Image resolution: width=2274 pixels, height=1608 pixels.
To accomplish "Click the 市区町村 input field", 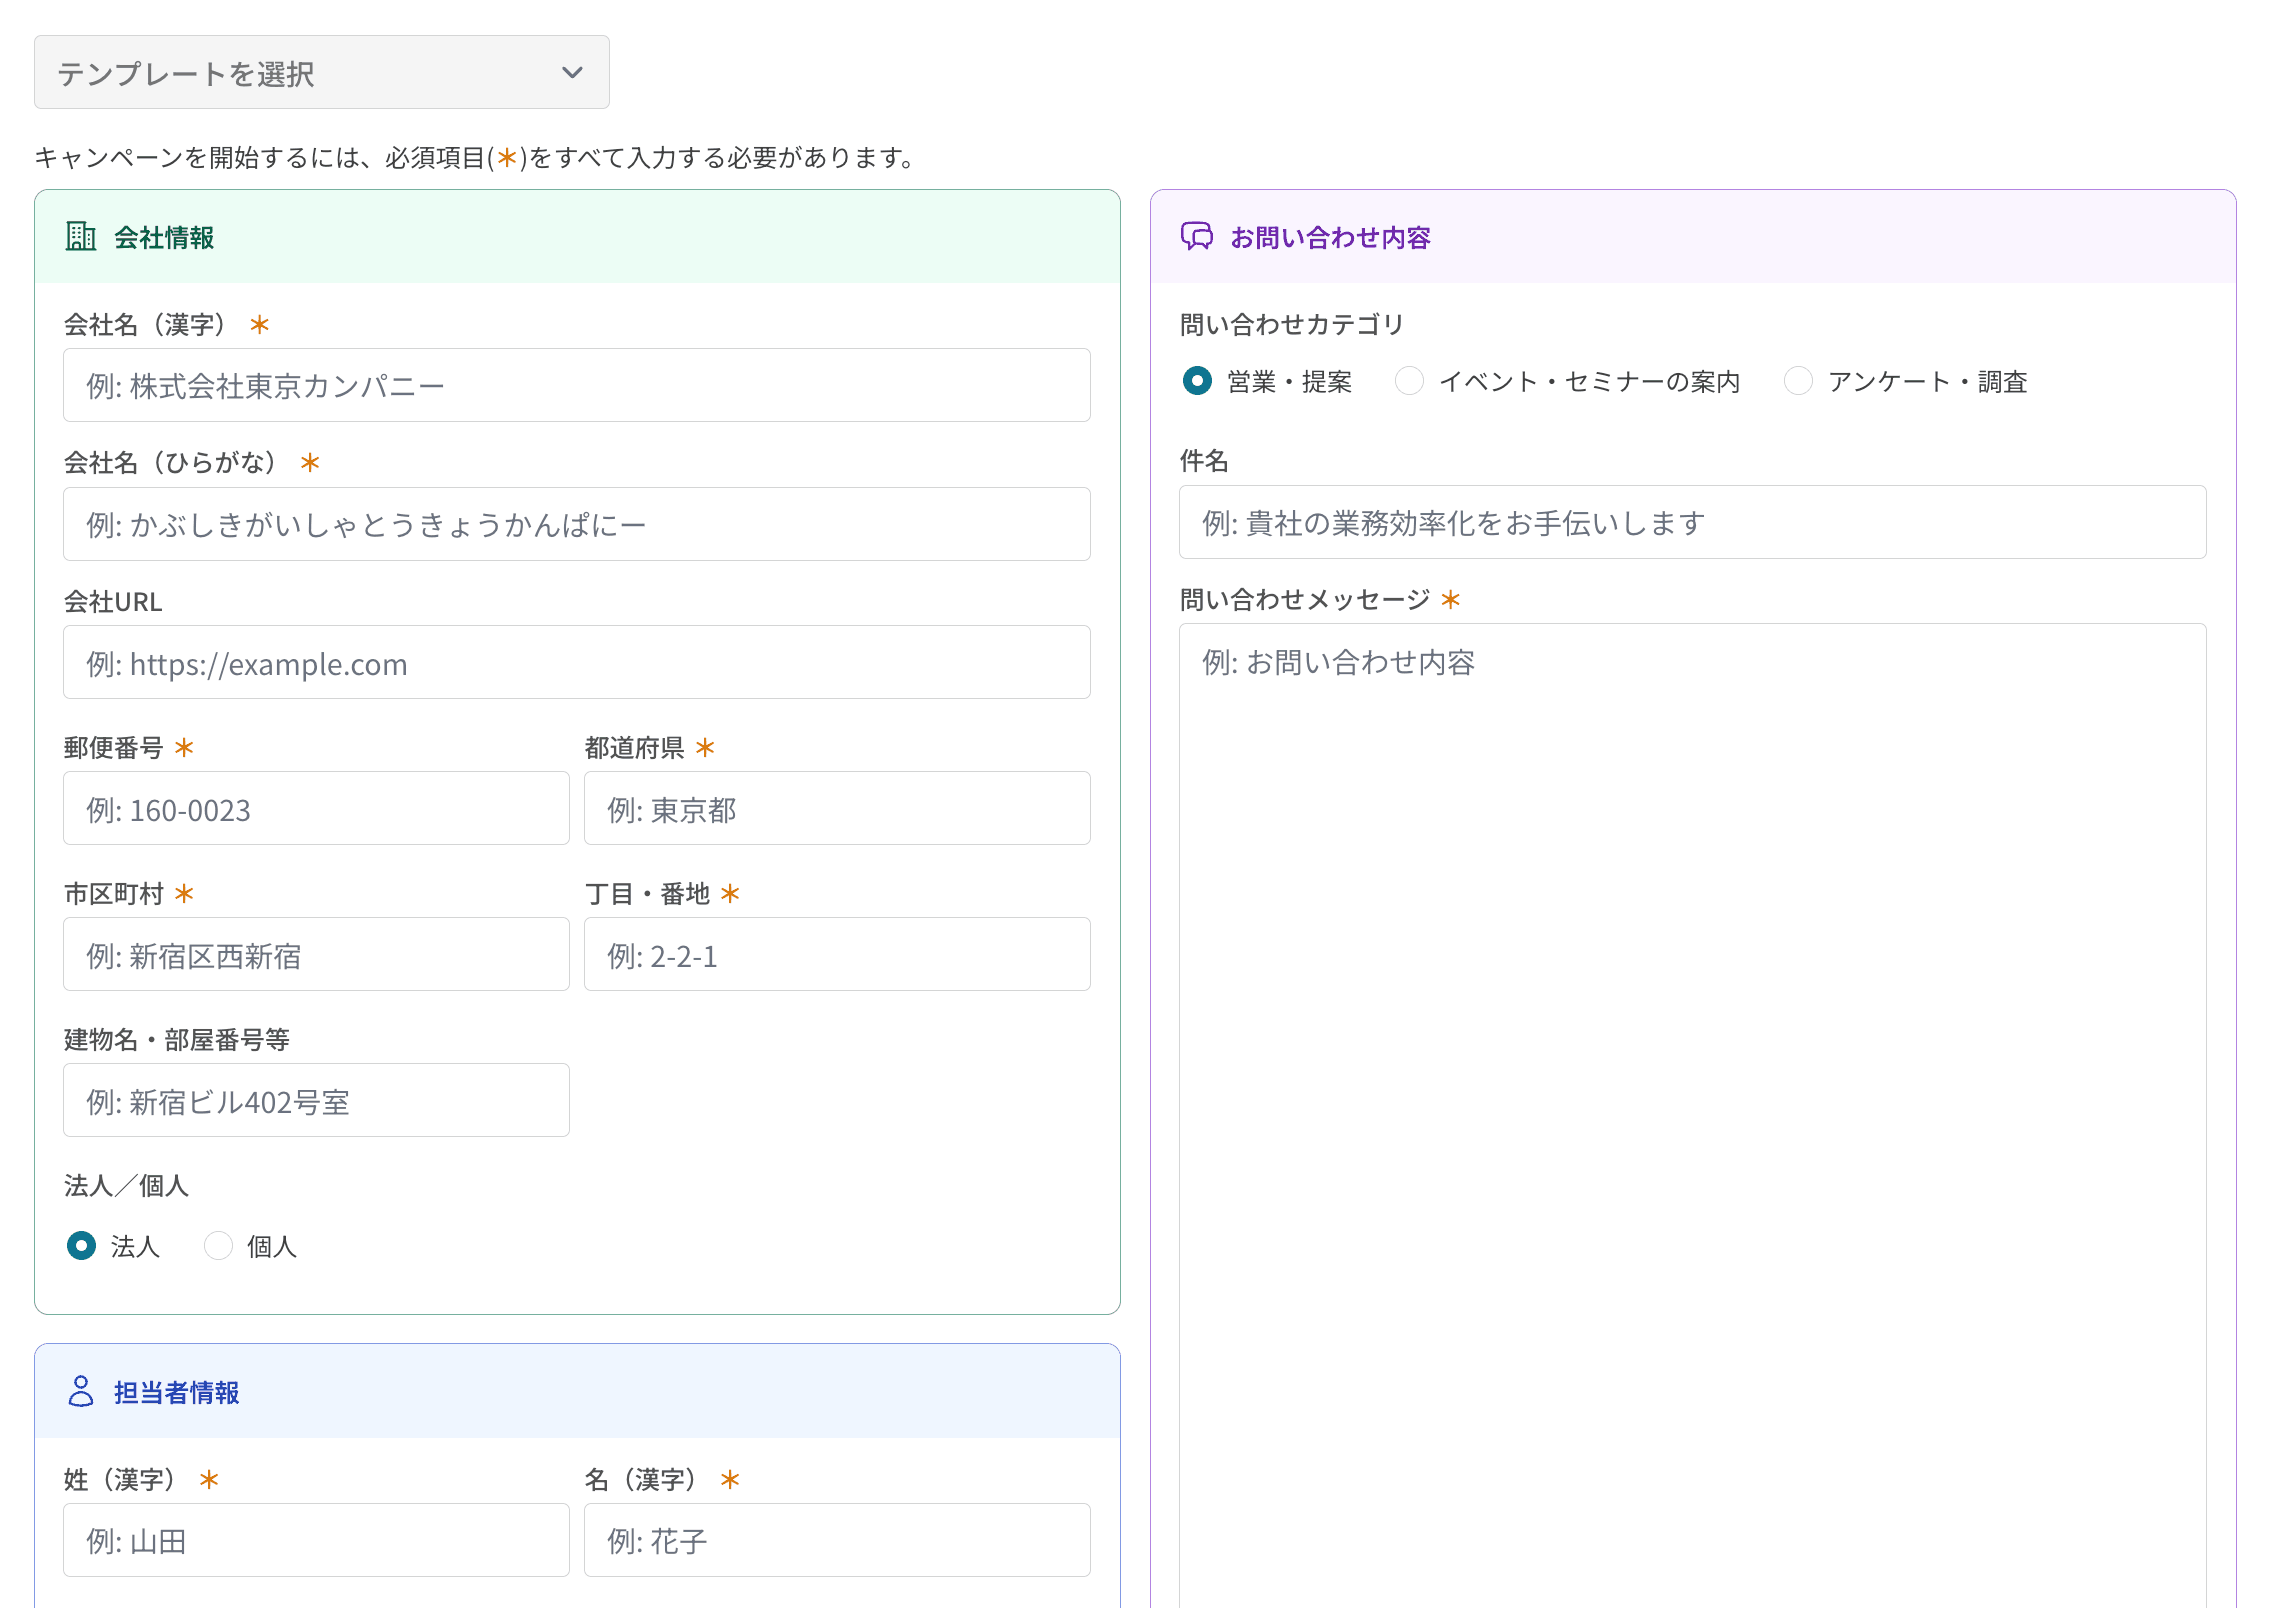I will point(316,954).
